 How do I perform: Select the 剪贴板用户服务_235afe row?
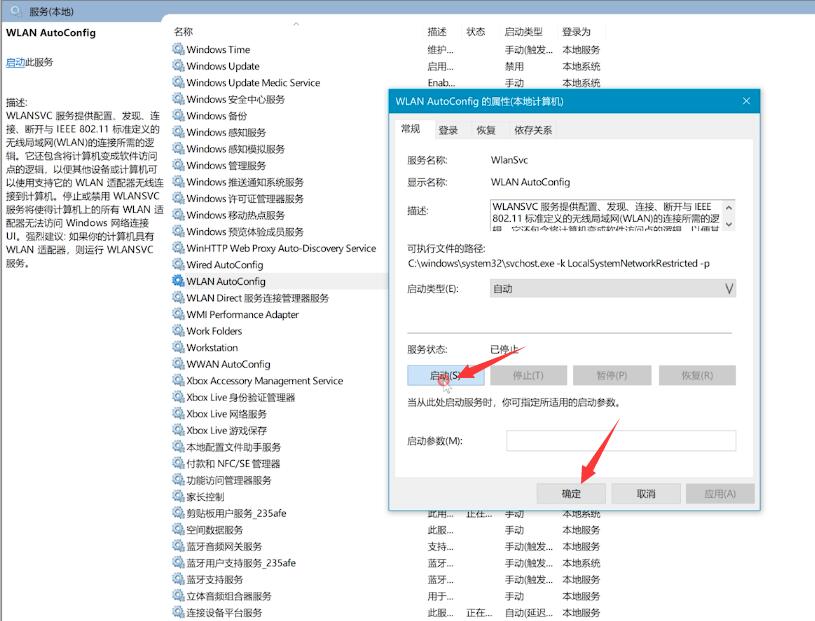click(x=387, y=513)
